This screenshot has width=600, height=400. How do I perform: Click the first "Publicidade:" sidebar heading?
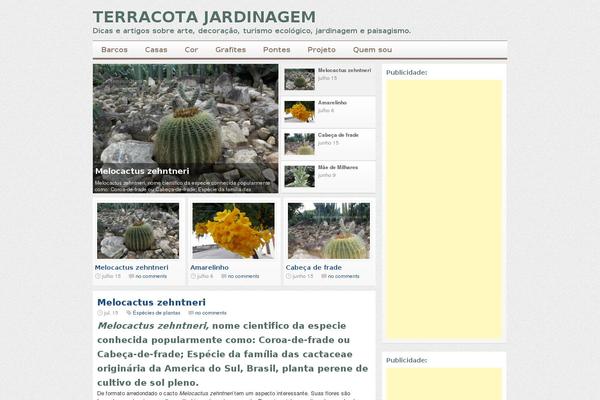pyautogui.click(x=406, y=73)
